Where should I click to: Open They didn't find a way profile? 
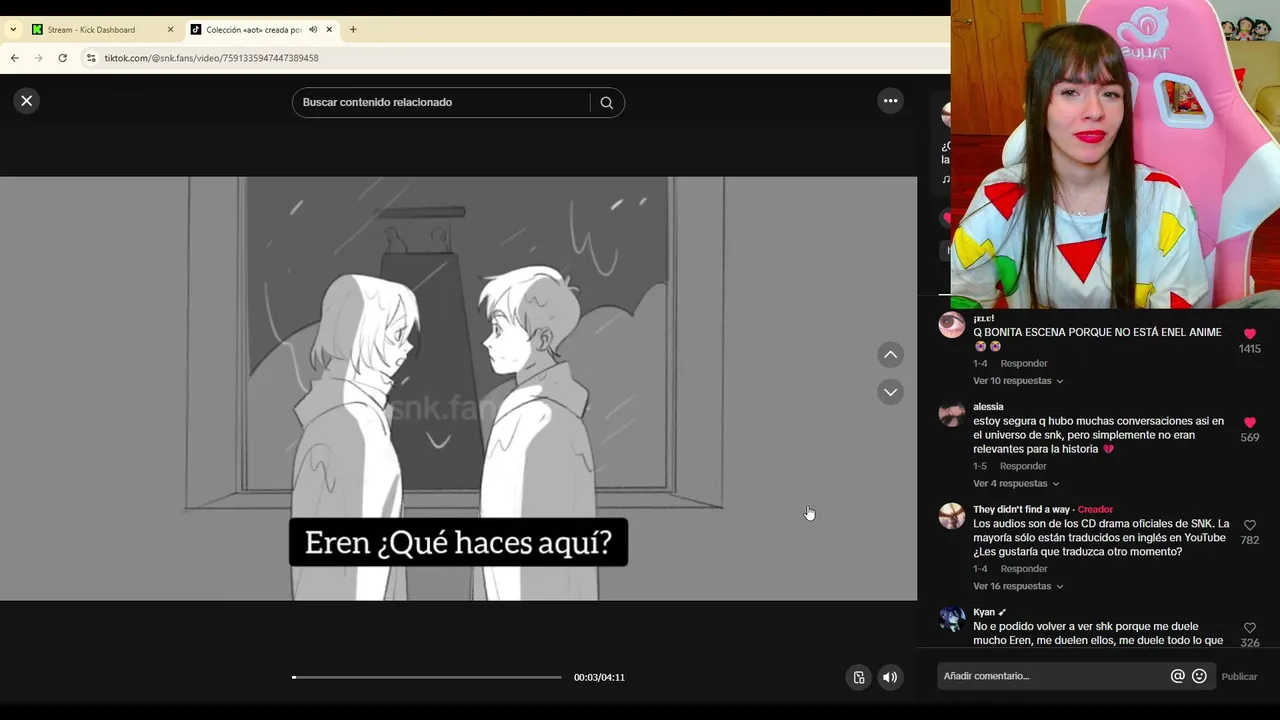(1021, 509)
